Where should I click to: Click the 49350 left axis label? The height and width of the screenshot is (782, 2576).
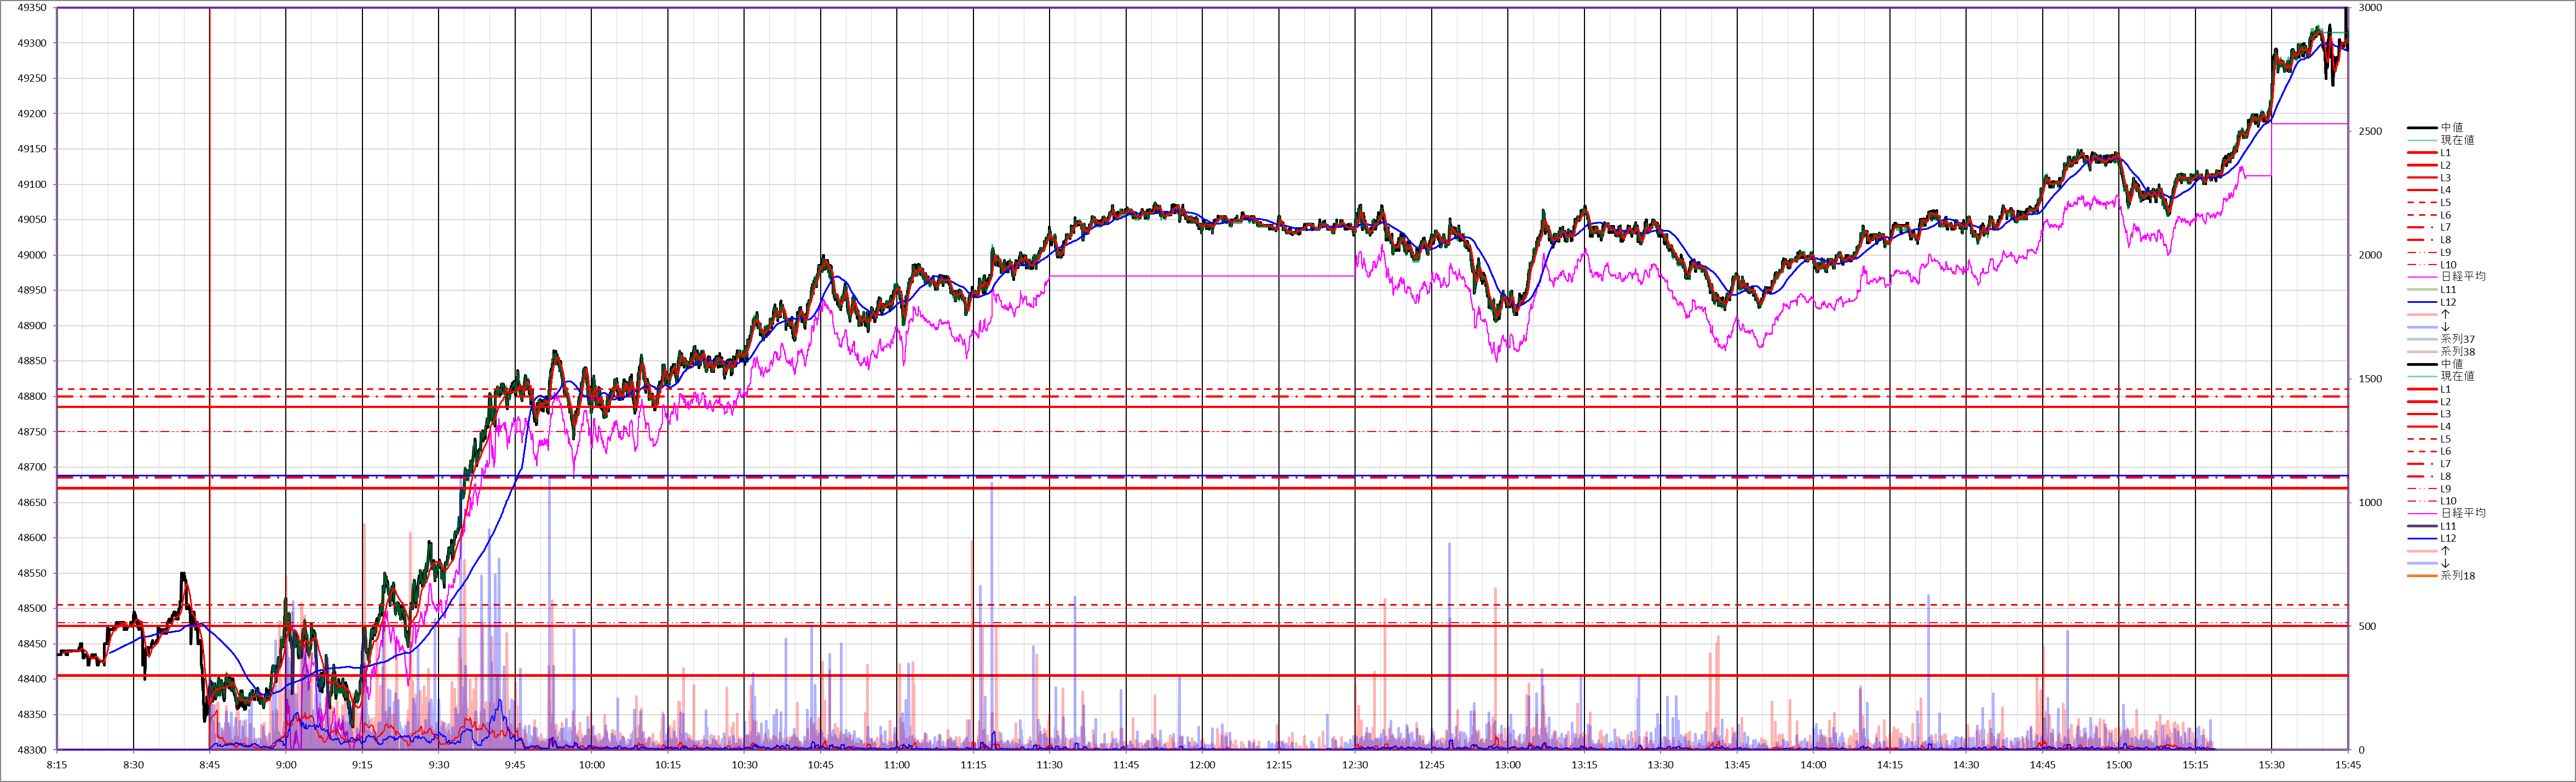(32, 8)
